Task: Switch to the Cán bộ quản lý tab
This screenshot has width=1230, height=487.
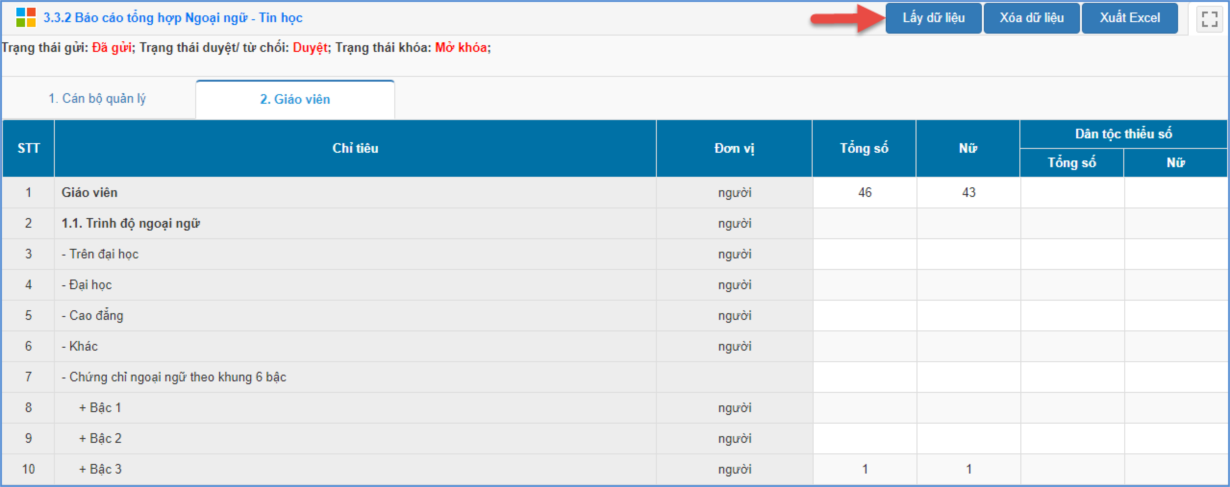Action: point(98,99)
